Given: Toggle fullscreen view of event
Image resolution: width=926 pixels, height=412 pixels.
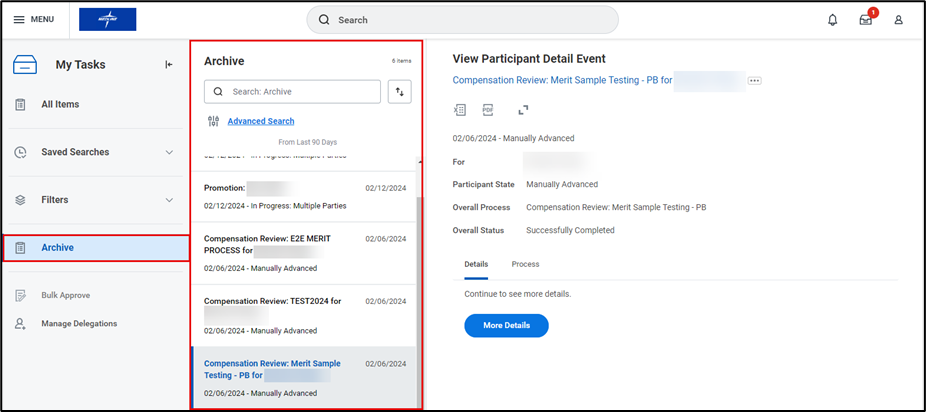Looking at the screenshot, I should tap(523, 110).
